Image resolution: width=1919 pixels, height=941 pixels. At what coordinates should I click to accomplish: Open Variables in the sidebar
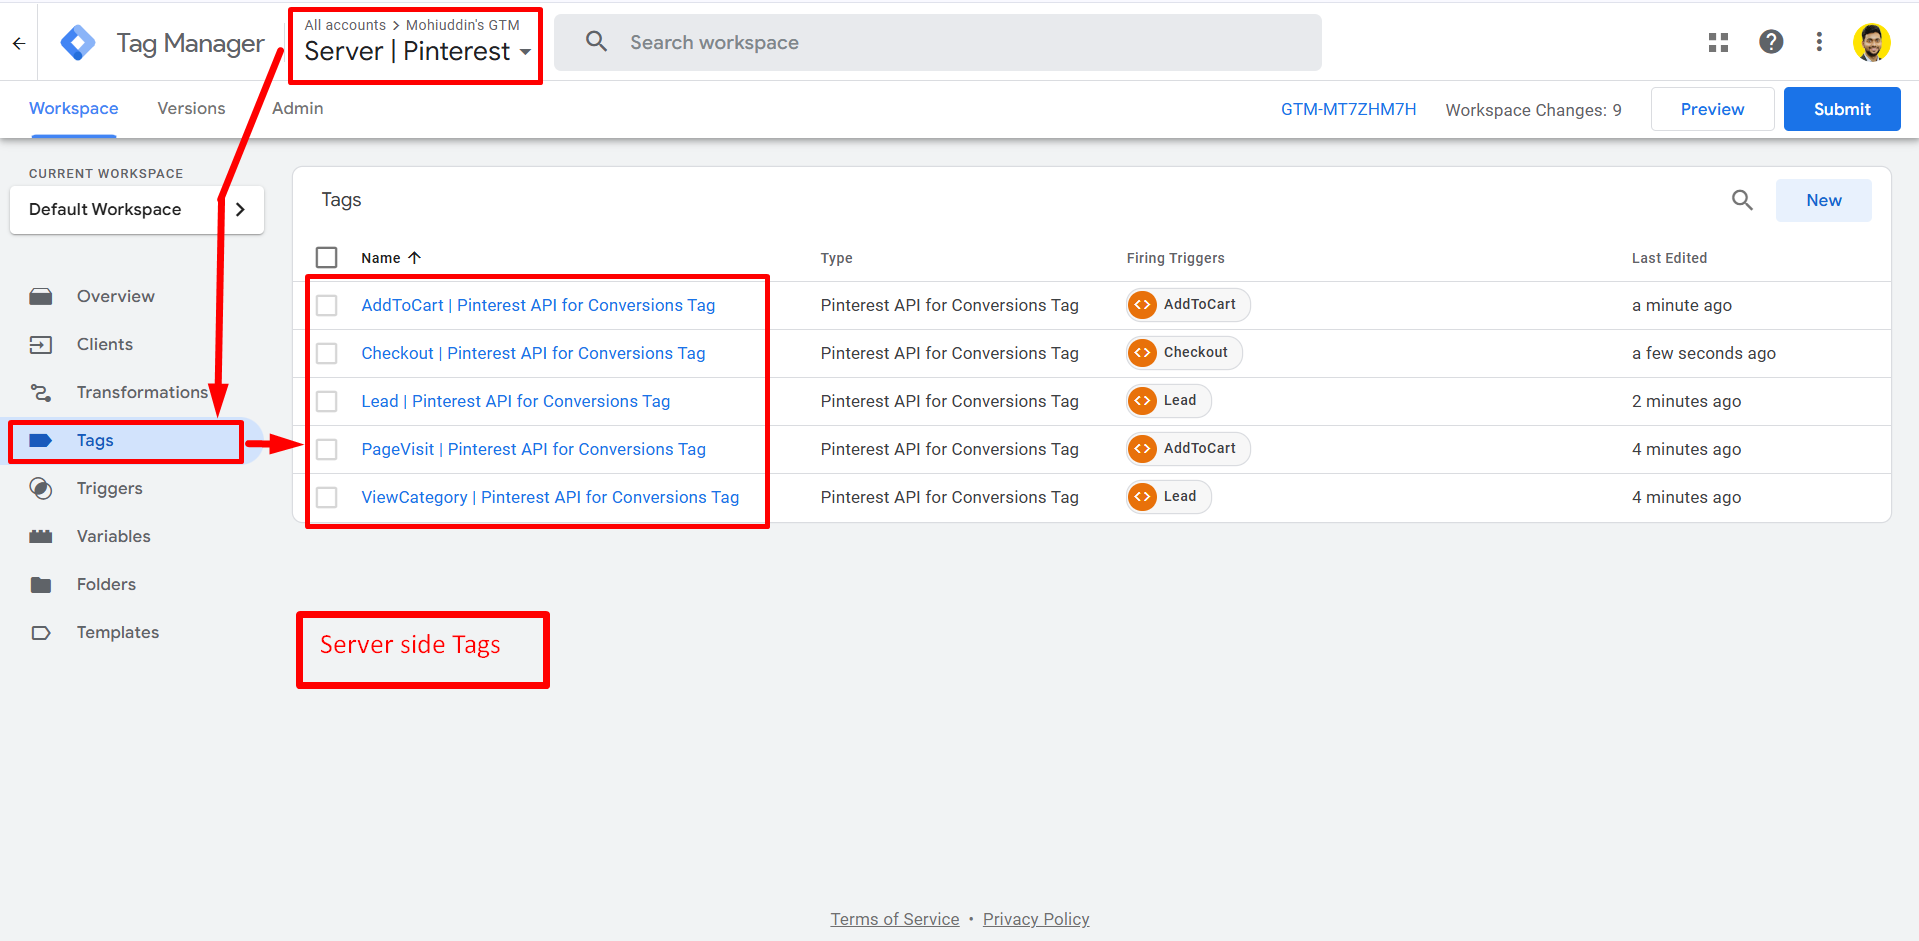113,536
